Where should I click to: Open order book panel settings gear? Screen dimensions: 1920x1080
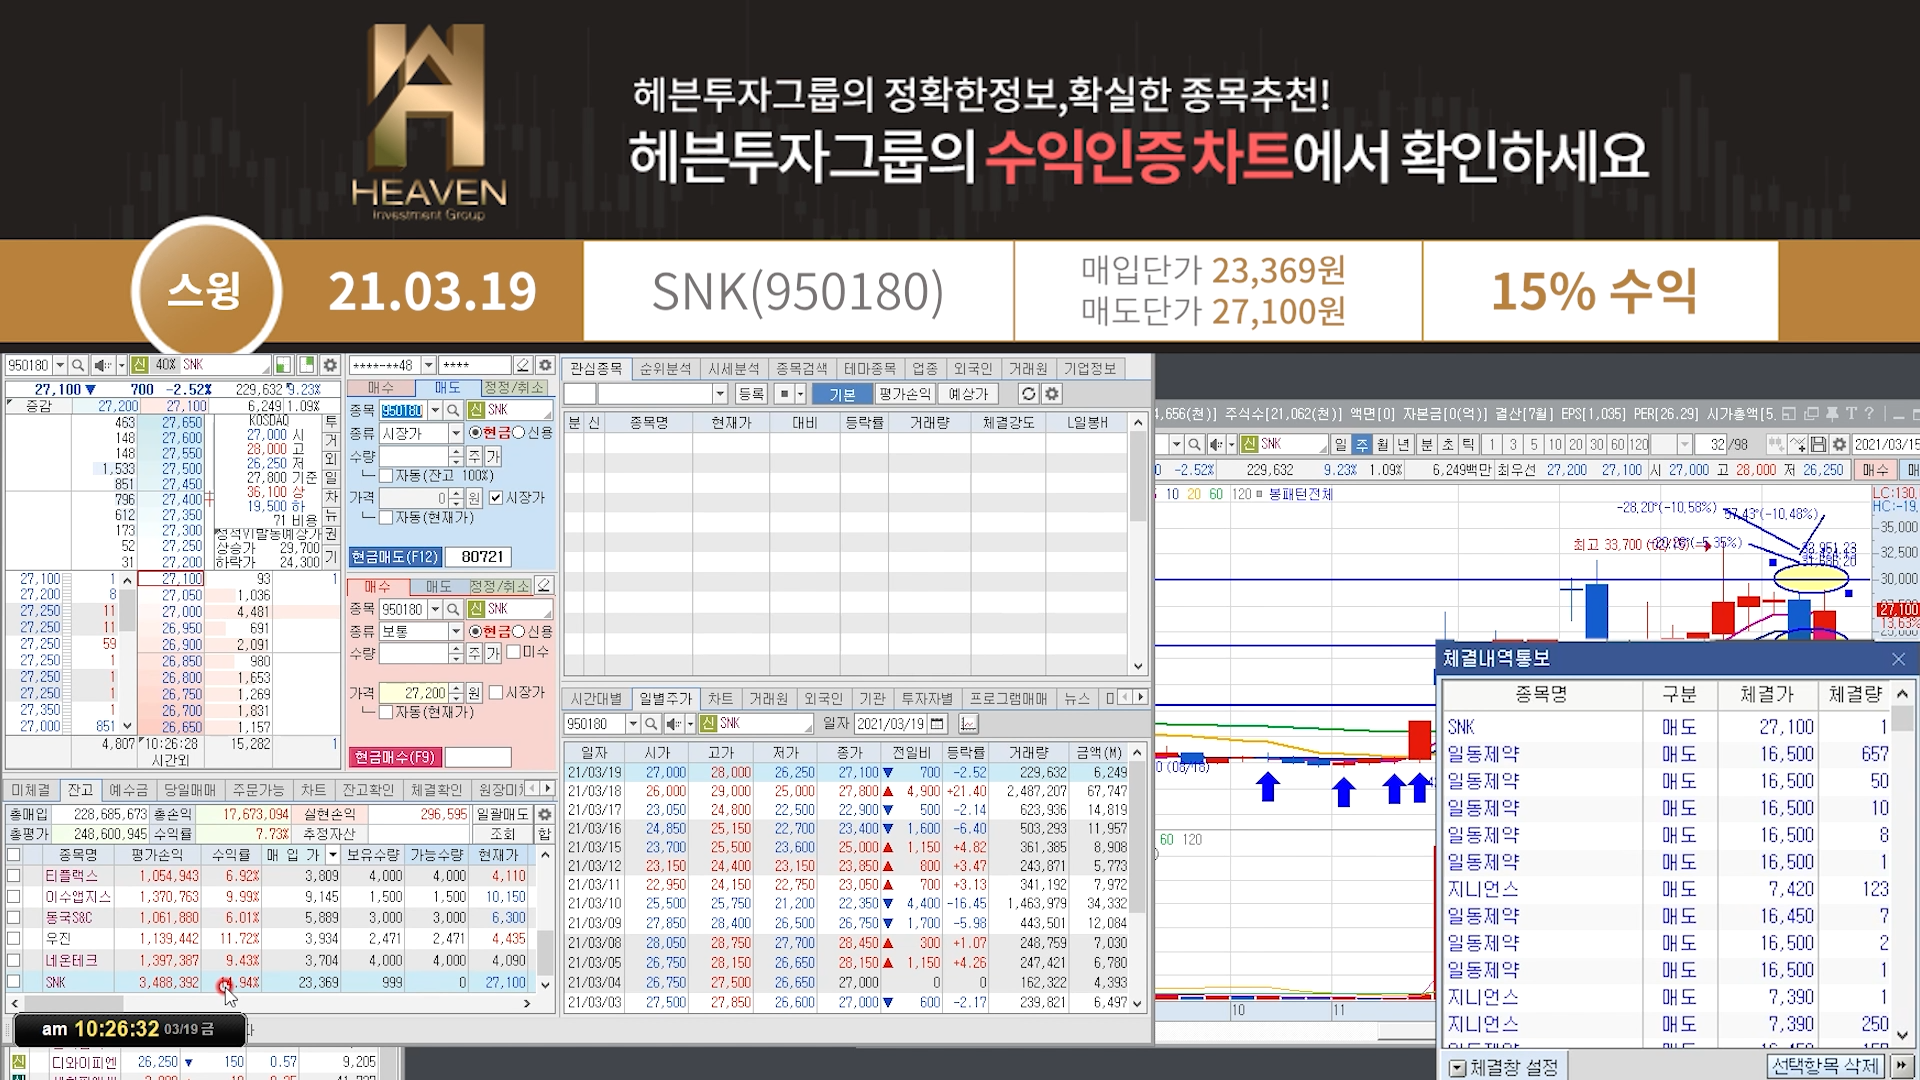coord(330,365)
